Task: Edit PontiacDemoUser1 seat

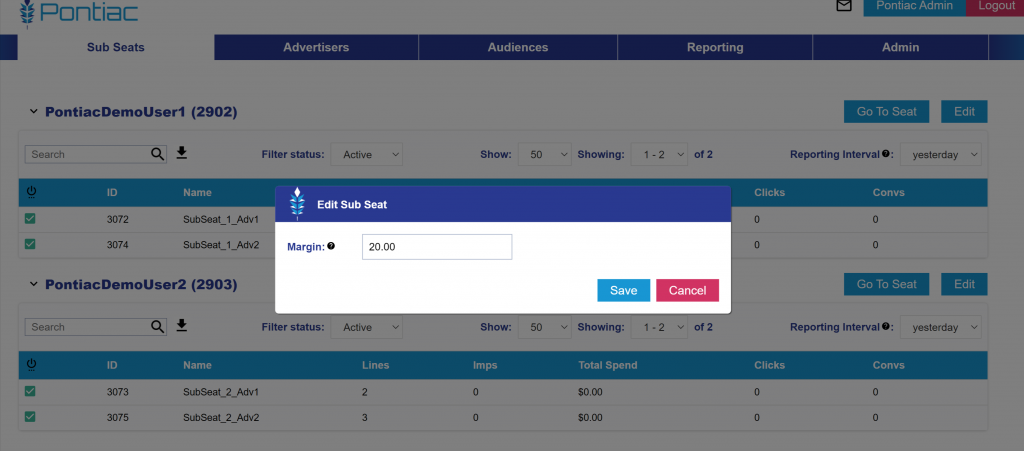Action: pos(964,112)
